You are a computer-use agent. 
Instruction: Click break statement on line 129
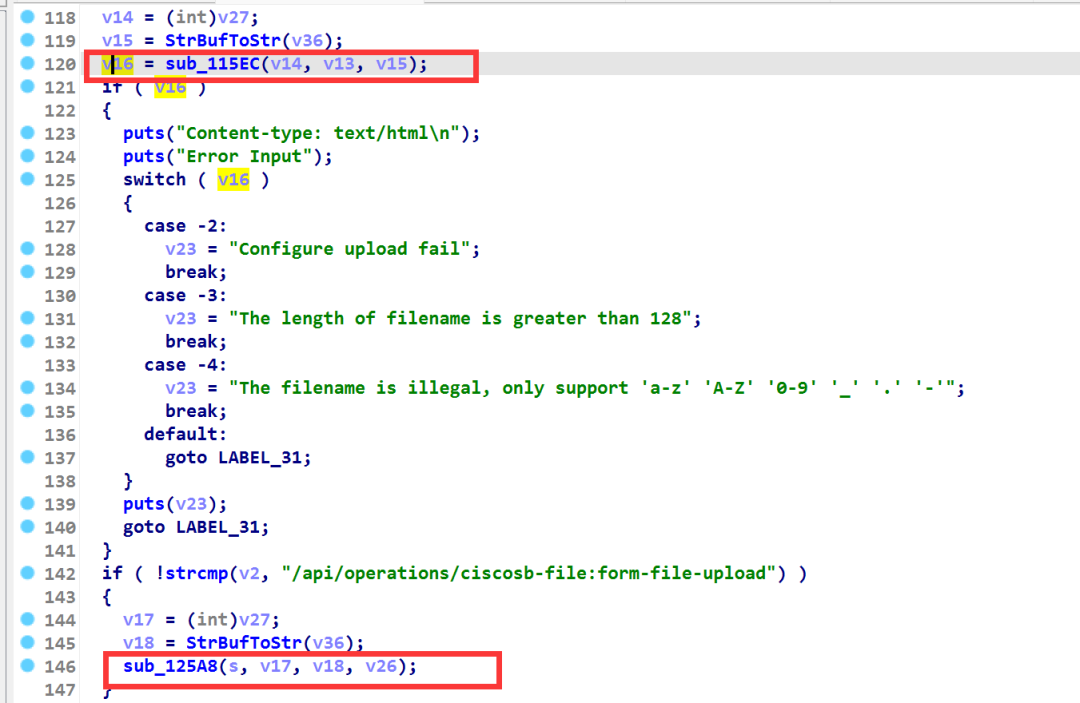pos(196,272)
